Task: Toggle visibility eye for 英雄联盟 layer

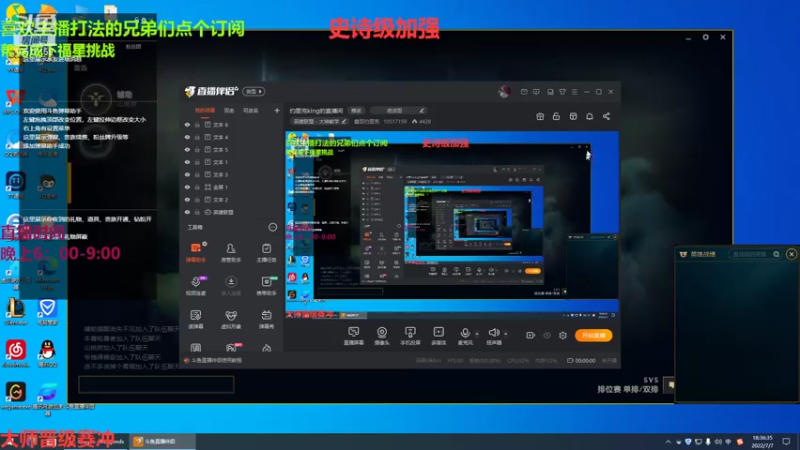Action: tap(187, 212)
